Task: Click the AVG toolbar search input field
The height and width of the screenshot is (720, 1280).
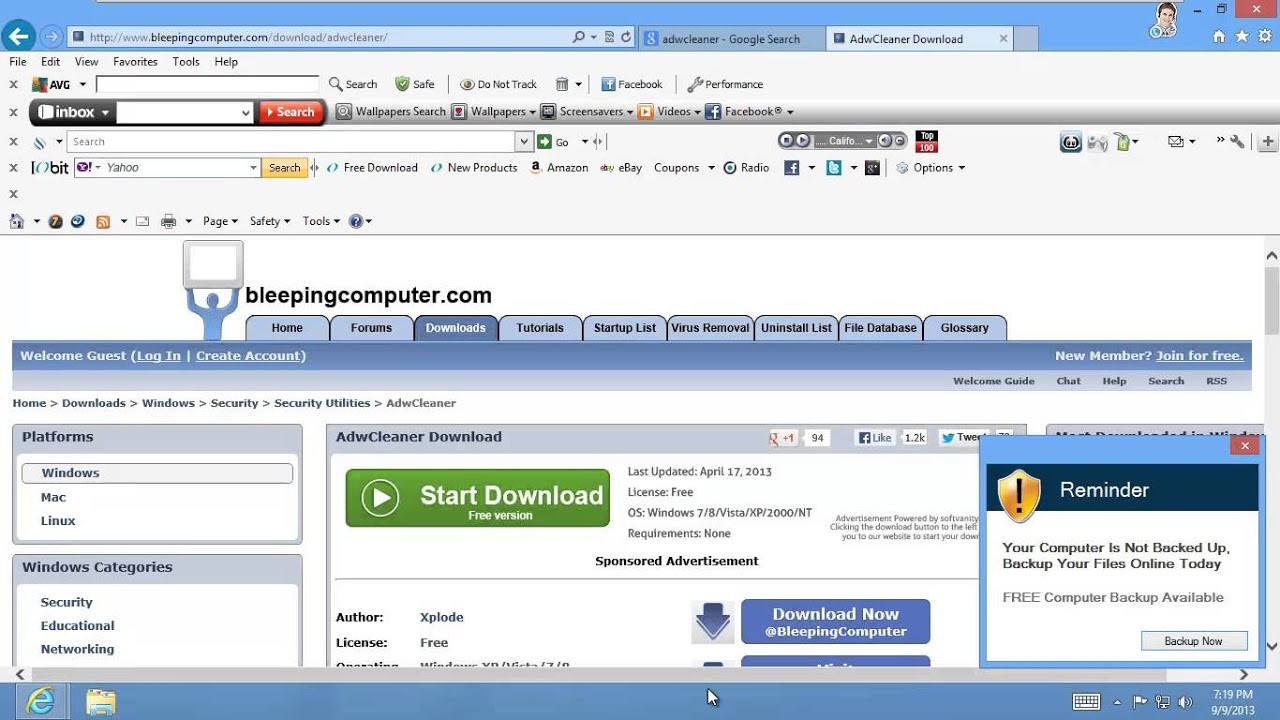Action: [x=208, y=84]
